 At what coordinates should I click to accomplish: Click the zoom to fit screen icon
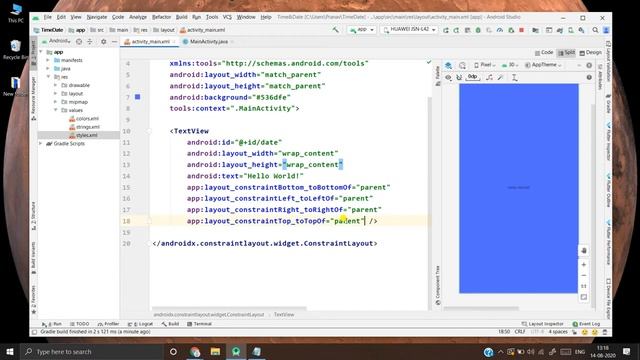point(584,297)
